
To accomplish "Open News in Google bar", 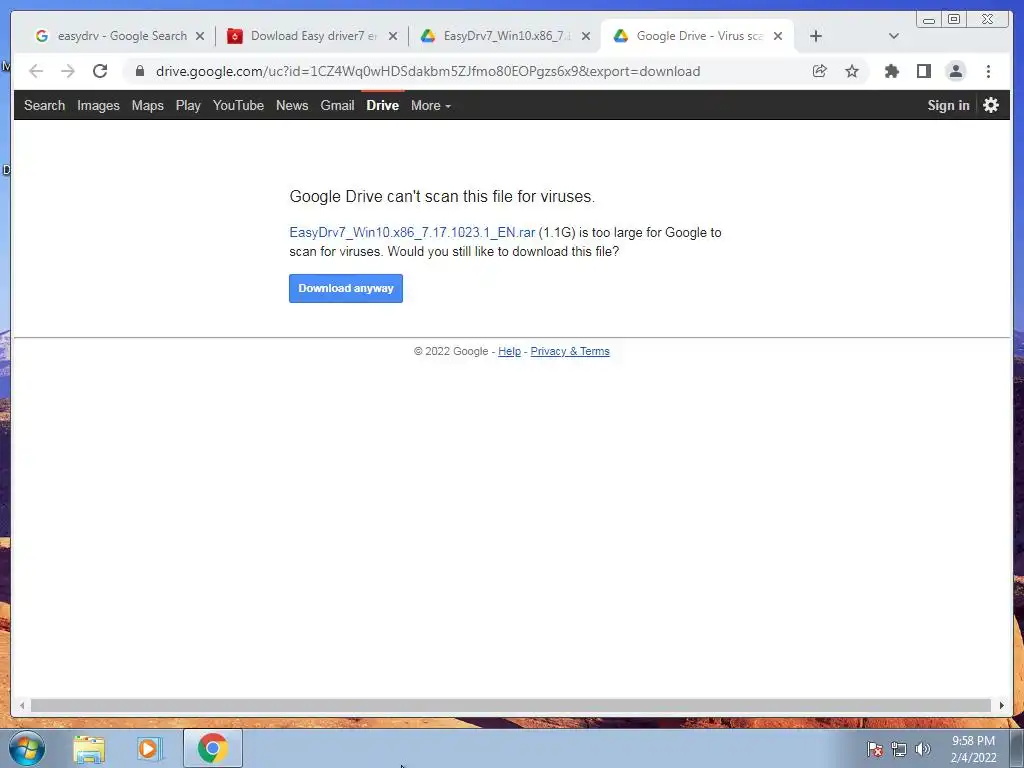I will coord(292,105).
